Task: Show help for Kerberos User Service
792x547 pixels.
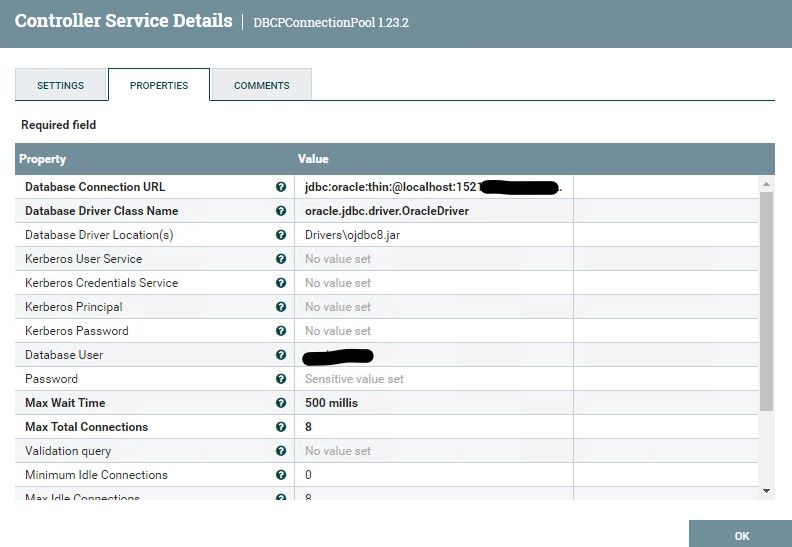Action: click(x=281, y=259)
